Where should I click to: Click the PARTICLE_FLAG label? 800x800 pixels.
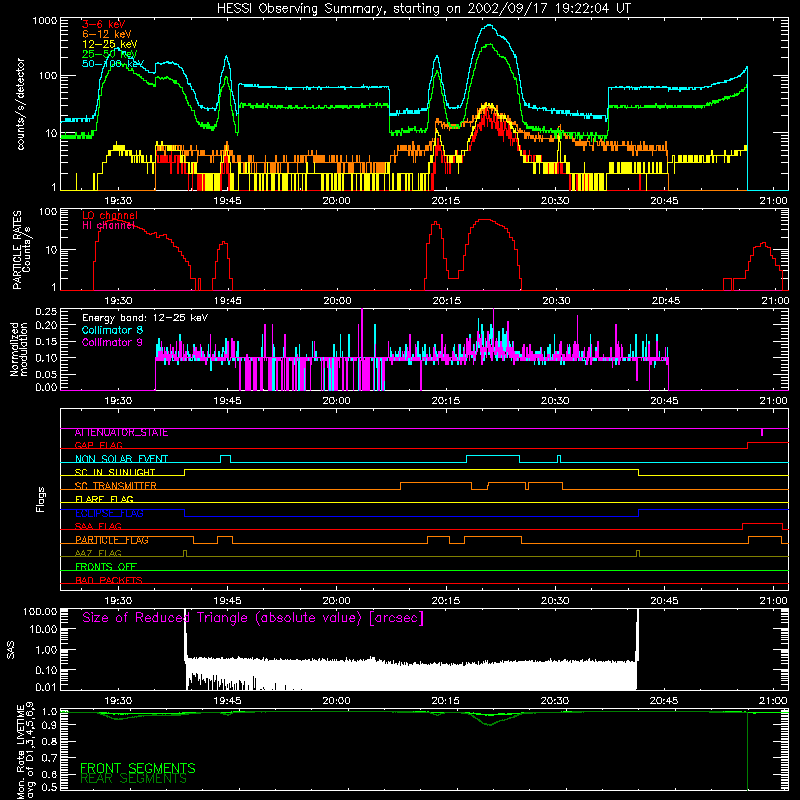point(112,540)
